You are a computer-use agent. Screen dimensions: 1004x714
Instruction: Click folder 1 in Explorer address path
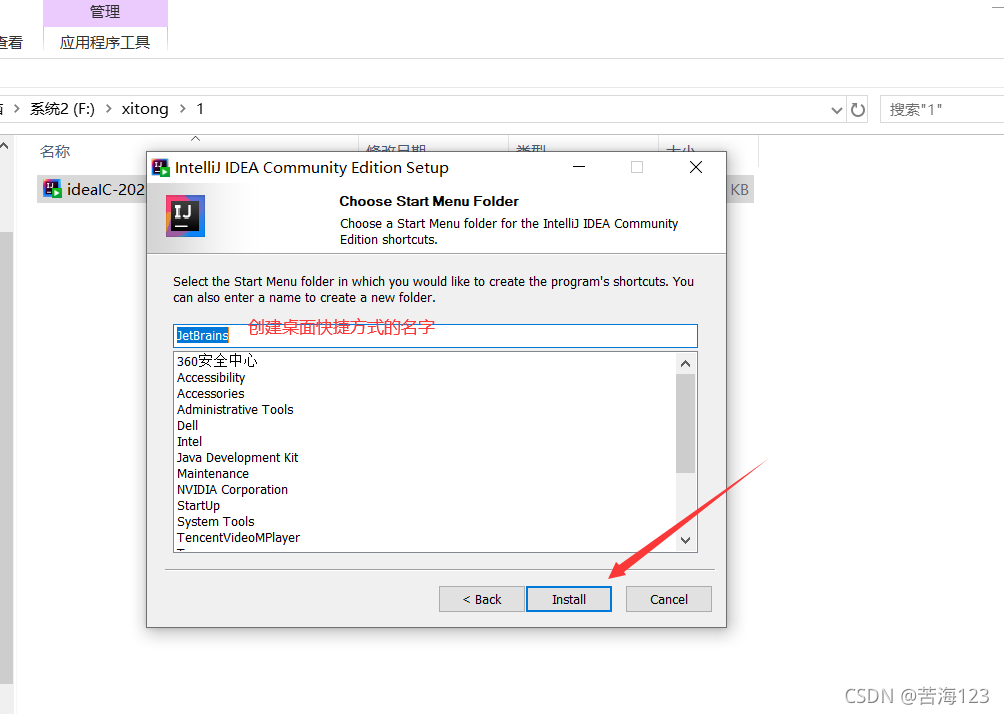tap(200, 109)
